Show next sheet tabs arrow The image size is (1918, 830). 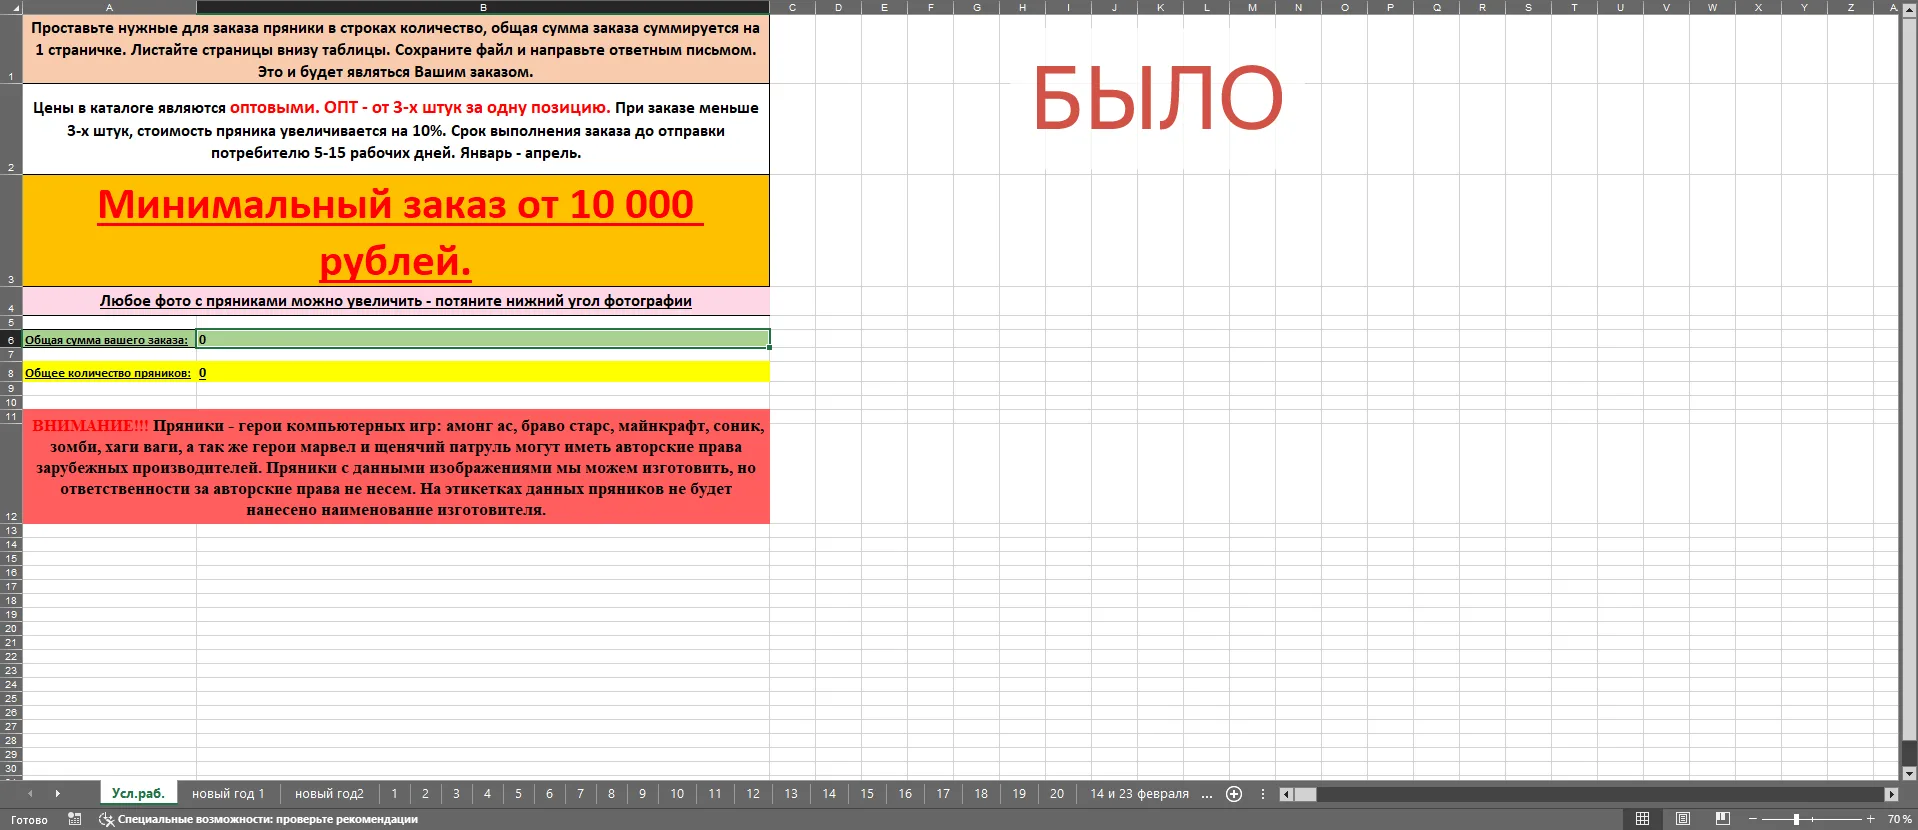coord(58,794)
